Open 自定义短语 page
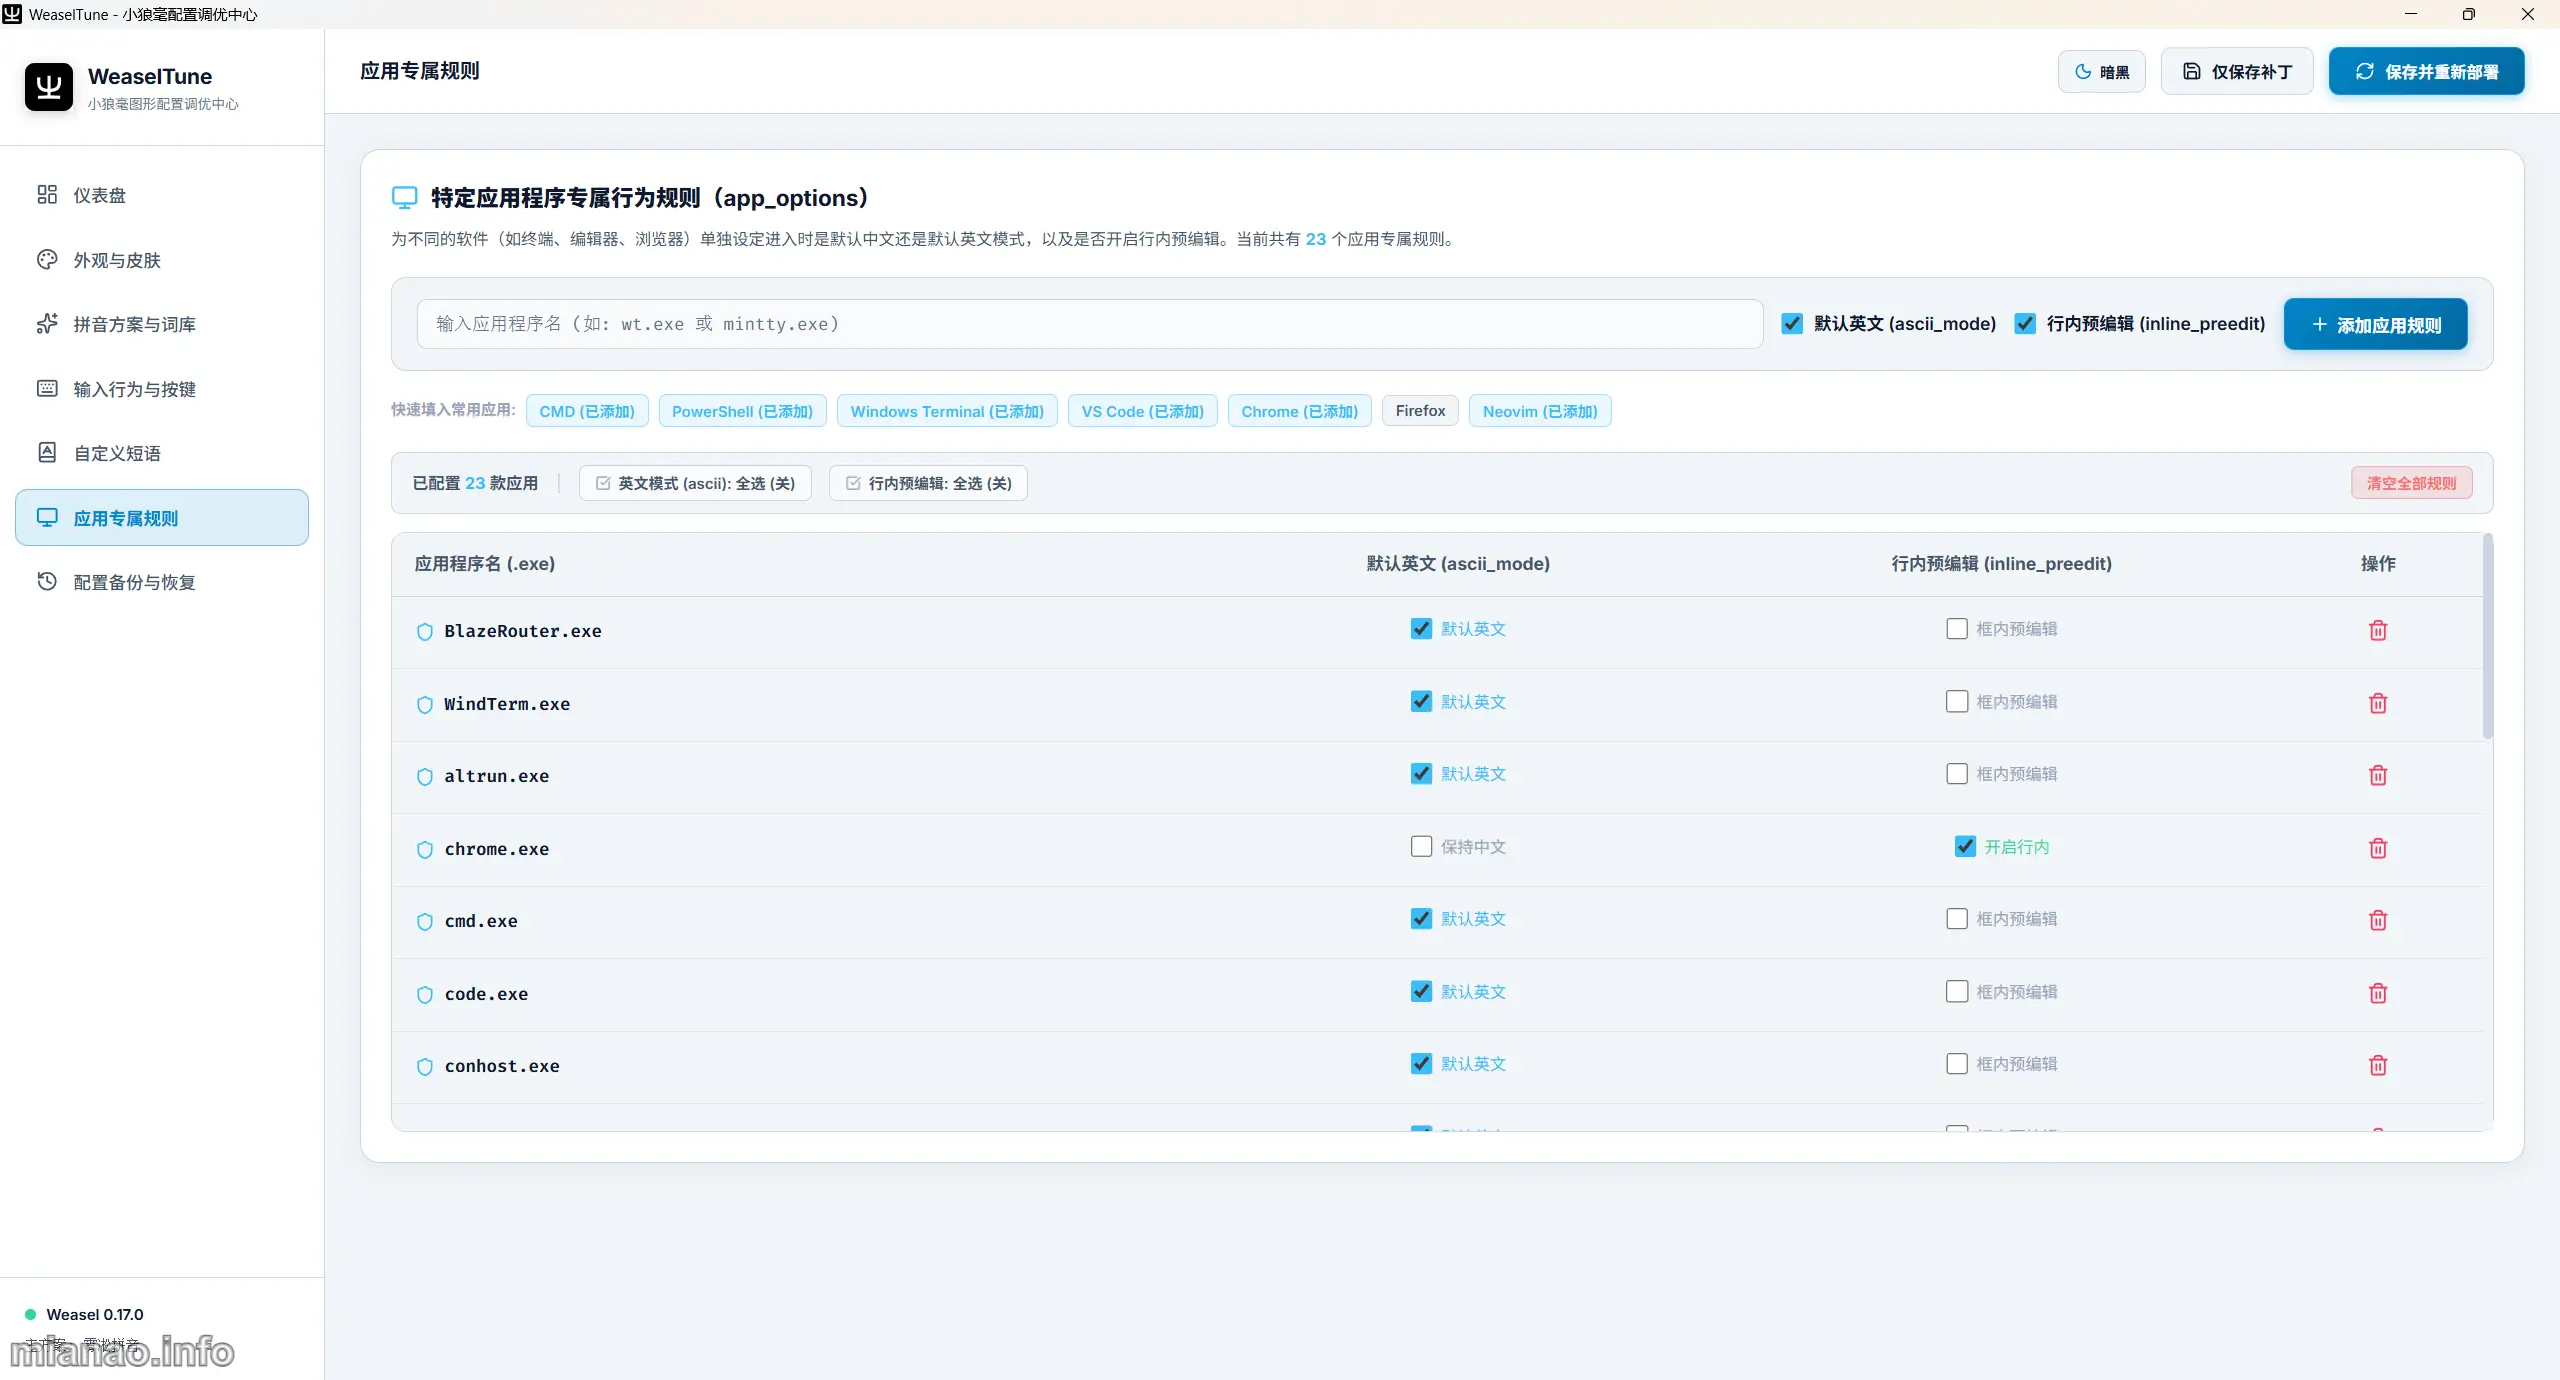This screenshot has height=1380, width=2560. [x=162, y=453]
